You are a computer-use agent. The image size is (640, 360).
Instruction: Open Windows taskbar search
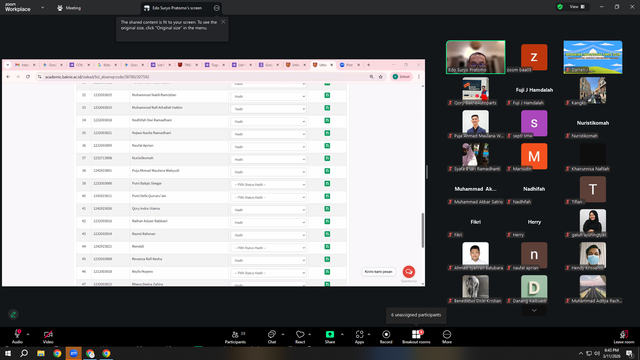[x=24, y=353]
